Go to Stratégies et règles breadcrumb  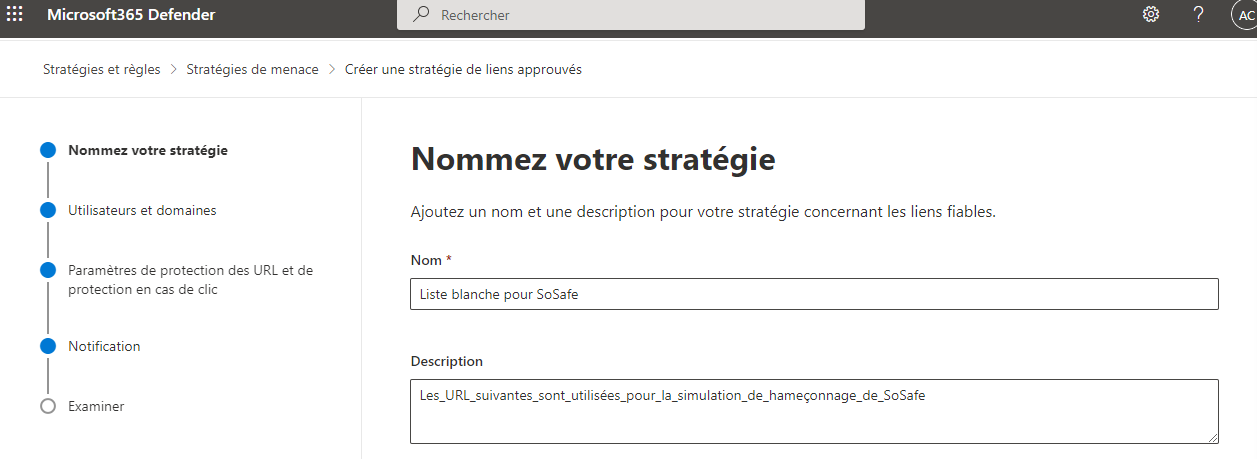tap(101, 69)
